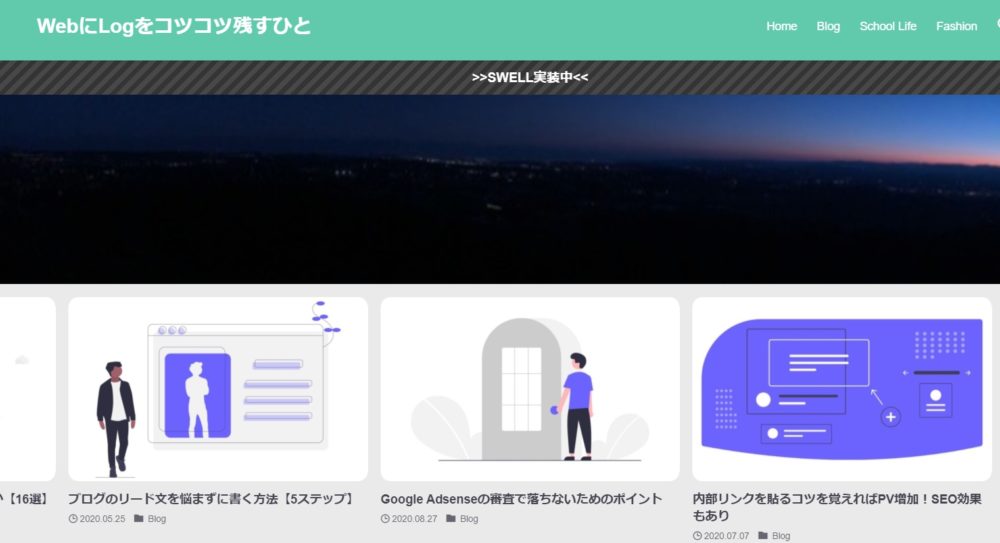Image resolution: width=1000 pixels, height=543 pixels.
Task: Click clock icon beside 2020.07.07
Action: tap(697, 536)
